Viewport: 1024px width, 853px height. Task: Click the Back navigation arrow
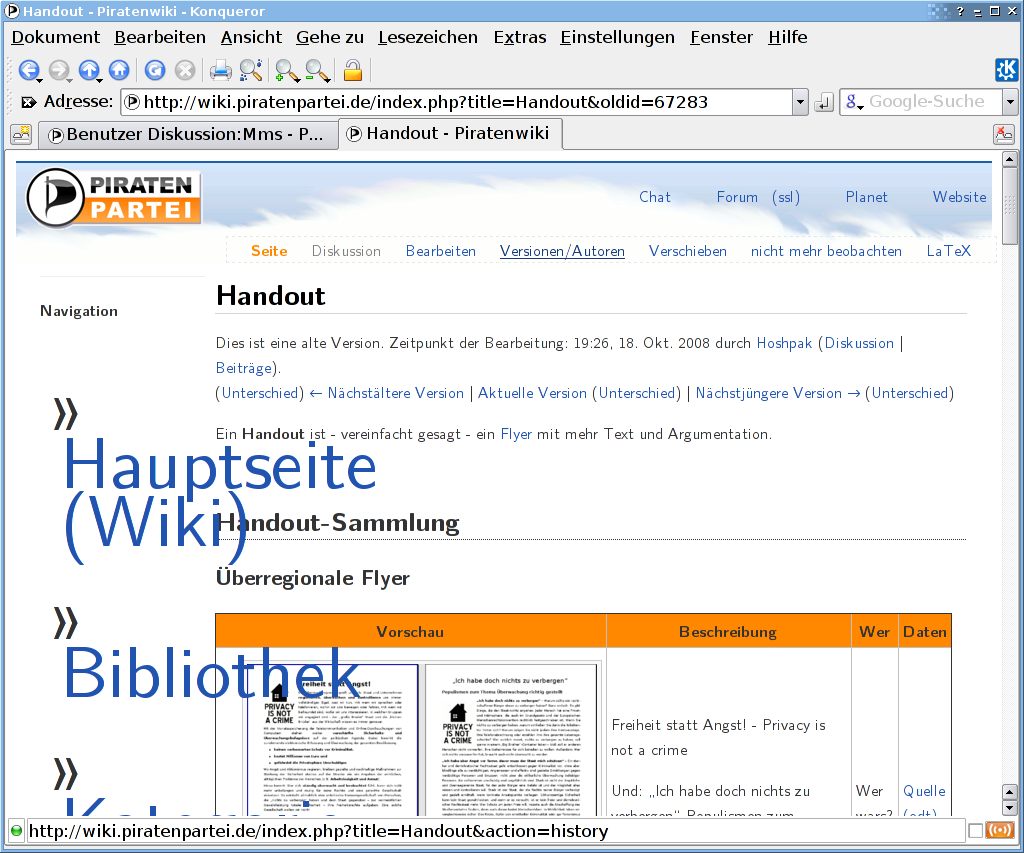27,70
